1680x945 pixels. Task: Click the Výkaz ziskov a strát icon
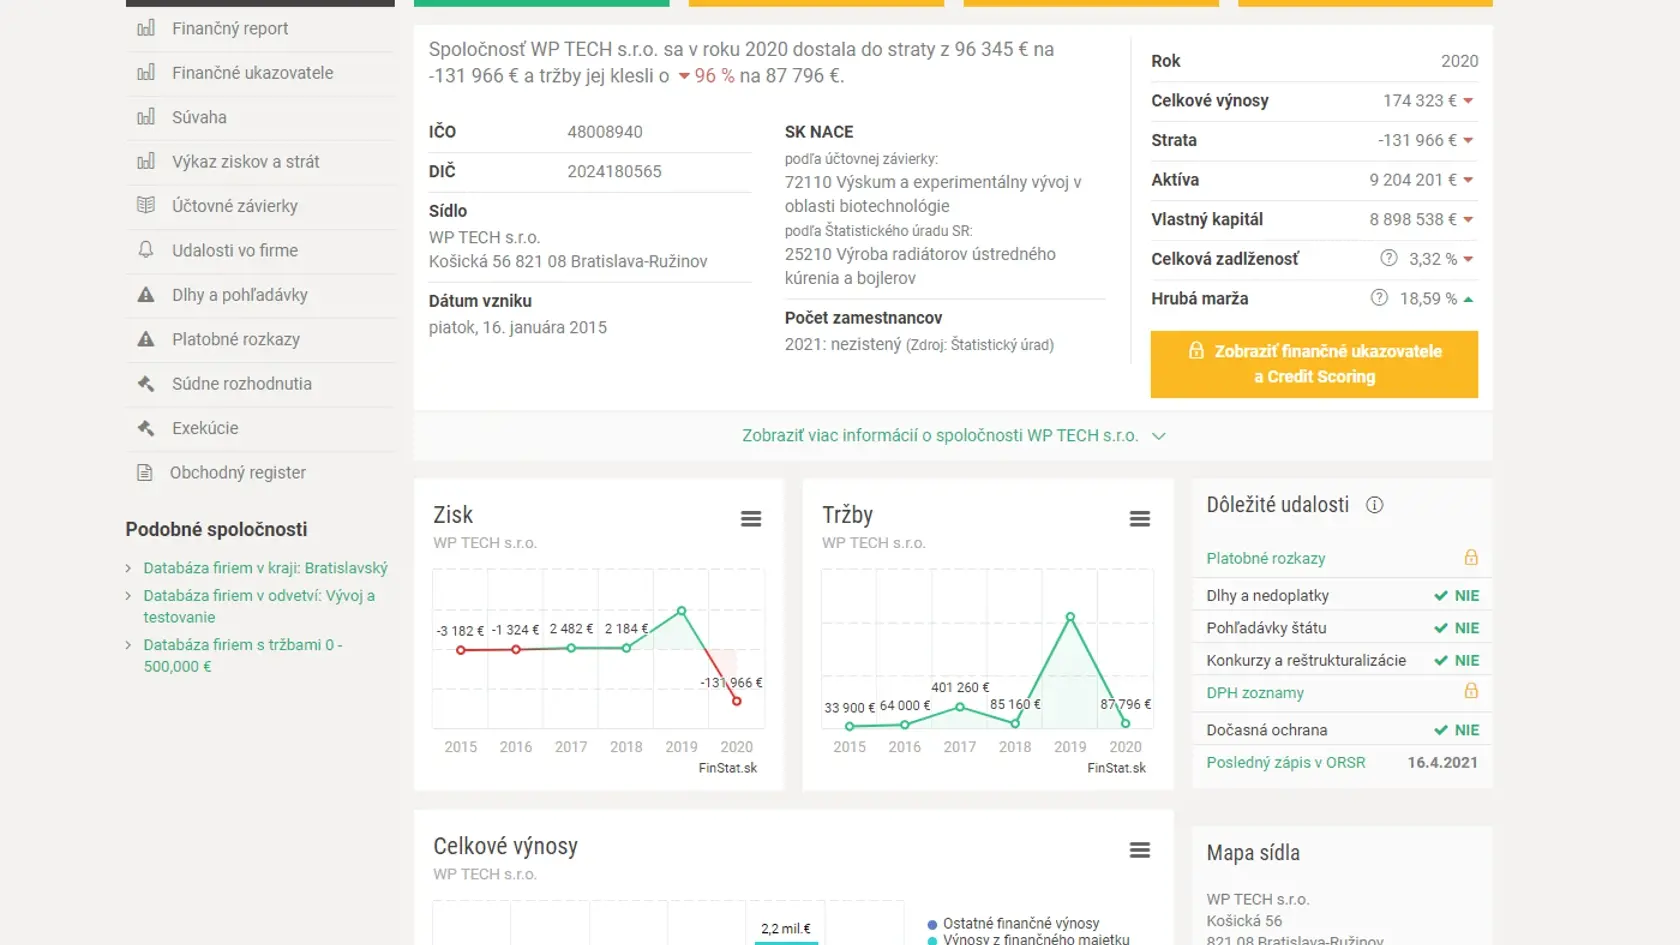[x=146, y=161]
